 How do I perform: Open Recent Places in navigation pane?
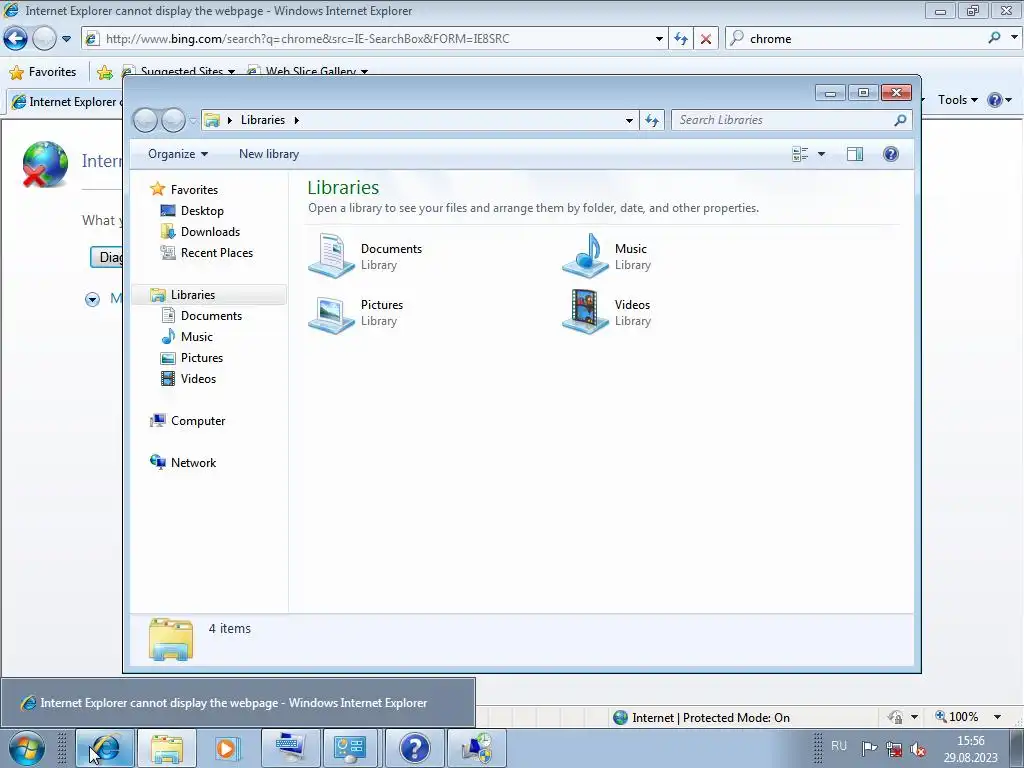click(217, 253)
